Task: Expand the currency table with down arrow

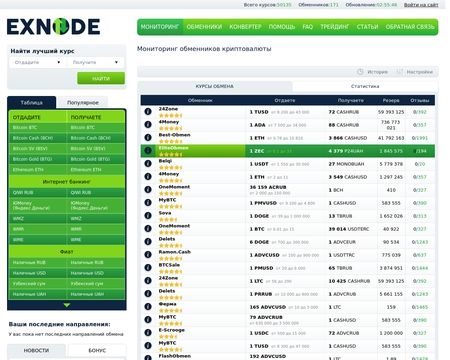Action: (67, 305)
